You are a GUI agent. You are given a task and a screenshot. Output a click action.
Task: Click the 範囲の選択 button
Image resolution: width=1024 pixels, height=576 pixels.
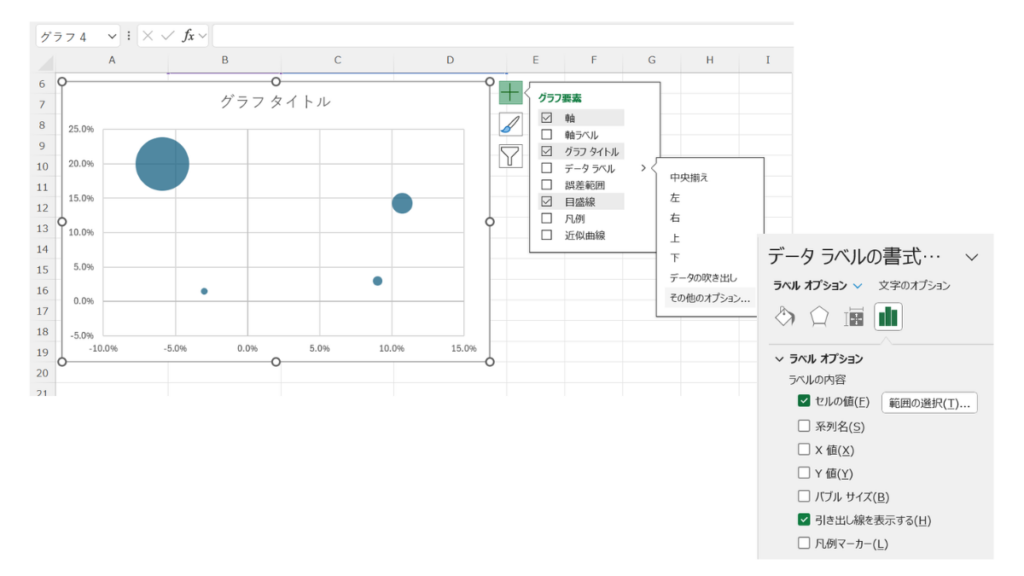pos(929,403)
